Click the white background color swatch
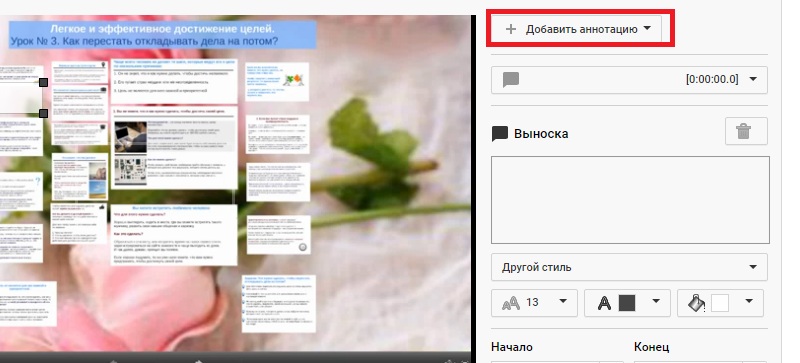 pyautogui.click(x=719, y=303)
